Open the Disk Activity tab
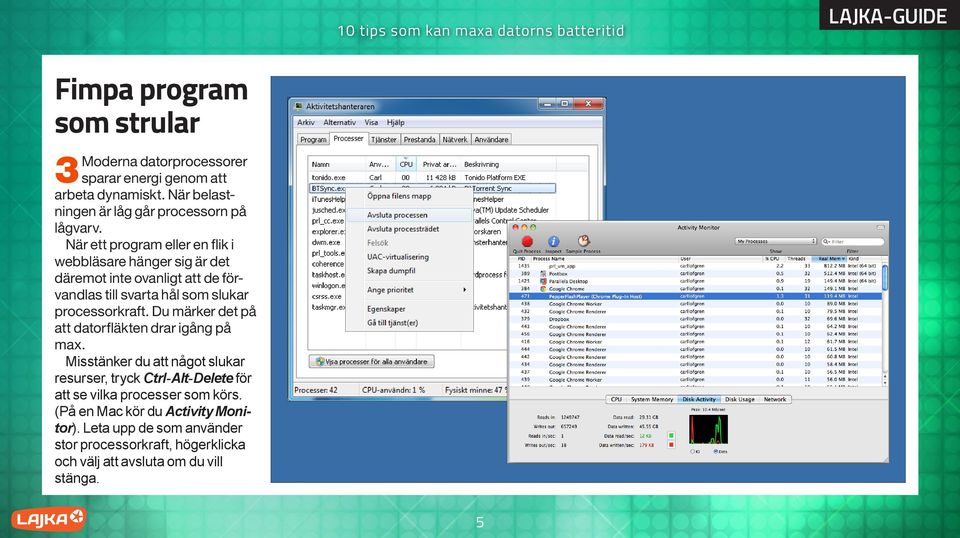This screenshot has height=538, width=960. tap(699, 399)
